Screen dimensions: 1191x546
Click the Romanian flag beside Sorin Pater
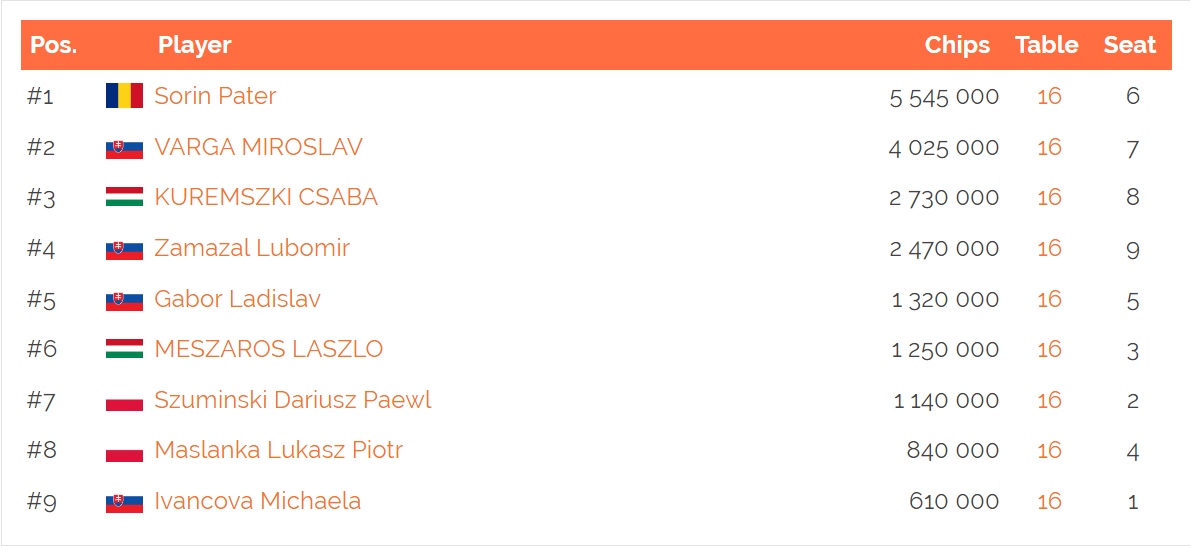[x=125, y=96]
